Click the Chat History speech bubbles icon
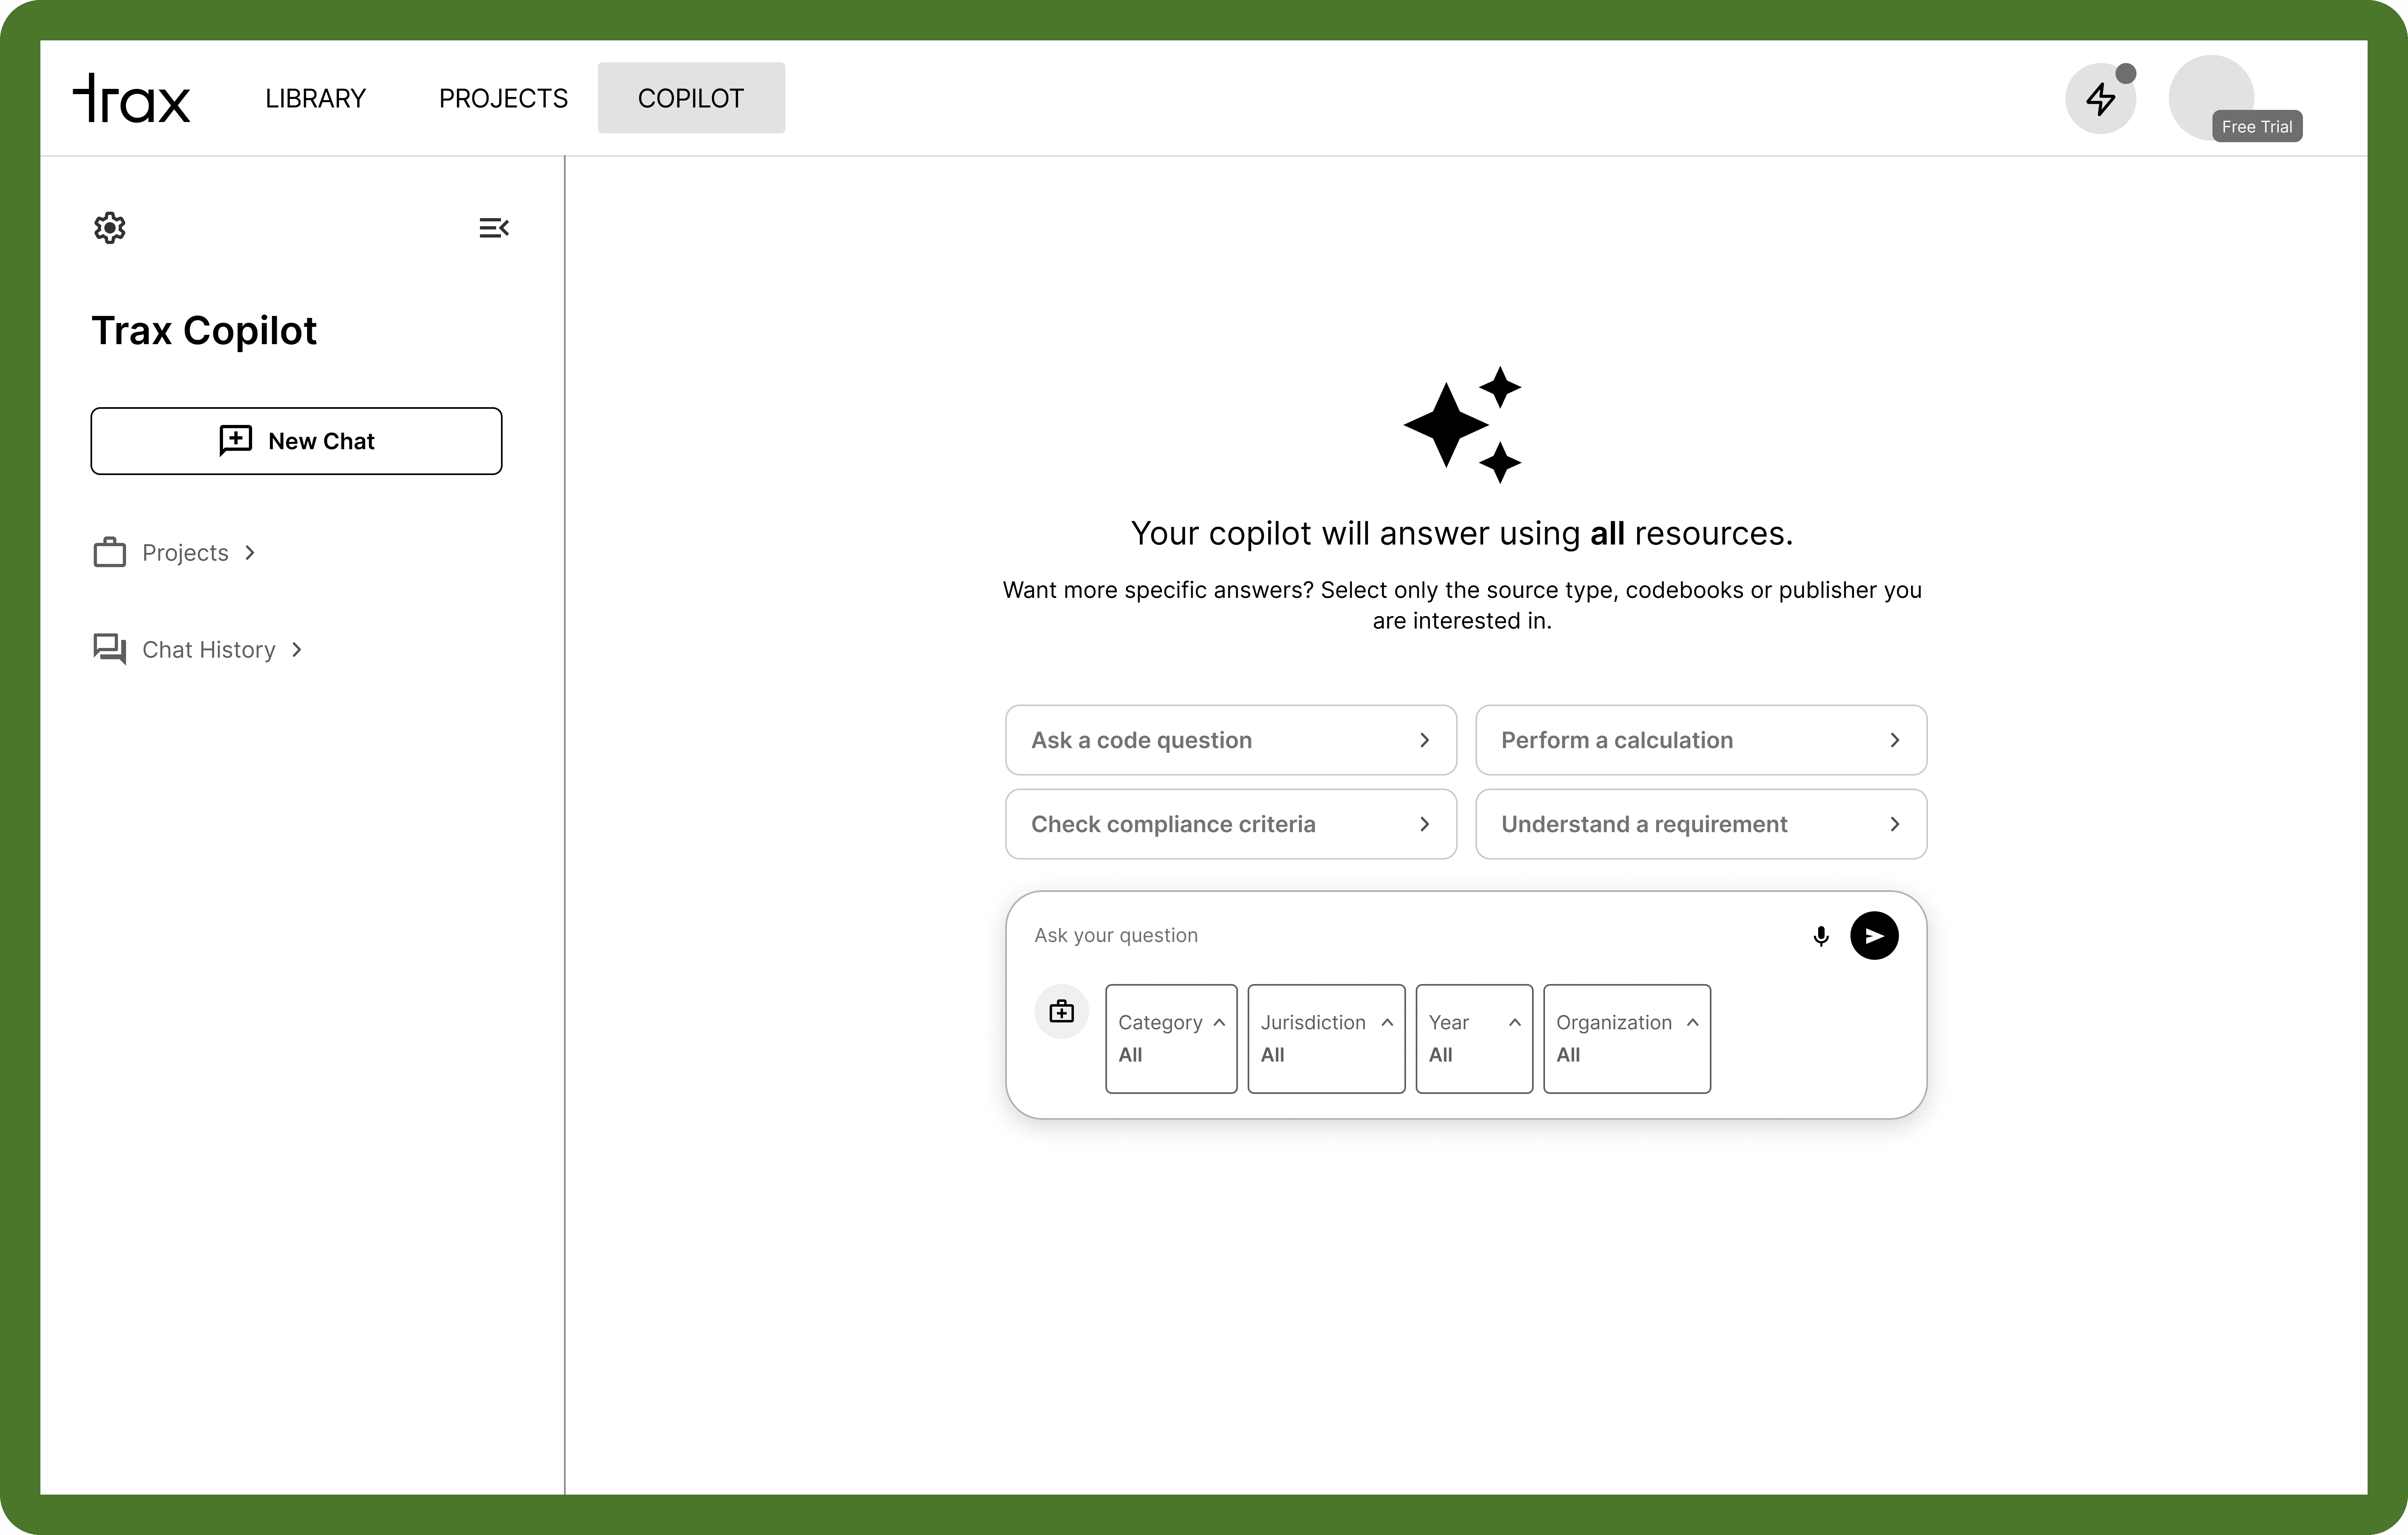The height and width of the screenshot is (1535, 2408). coord(109,650)
